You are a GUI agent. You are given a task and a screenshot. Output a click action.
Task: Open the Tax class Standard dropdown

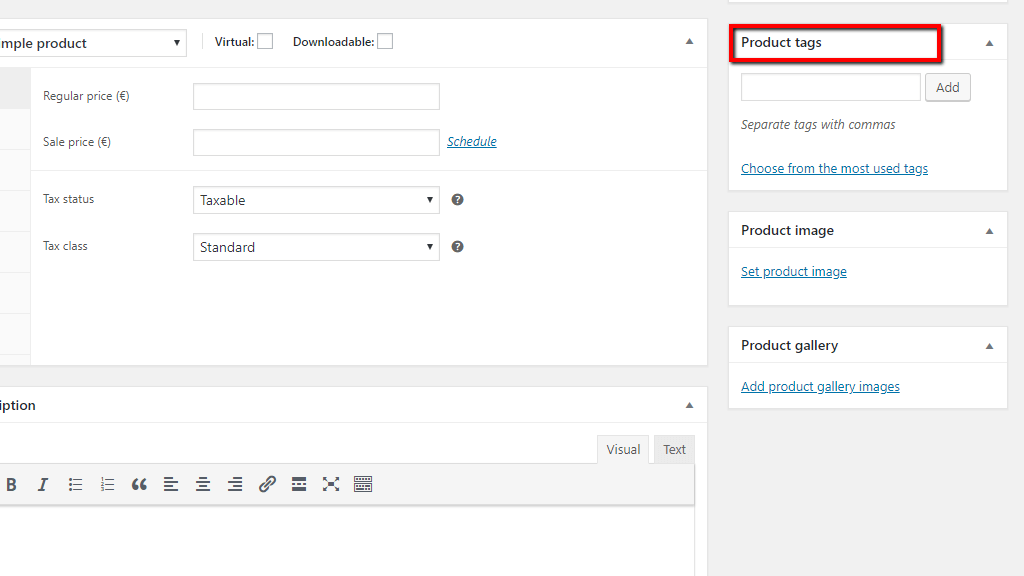(x=316, y=247)
